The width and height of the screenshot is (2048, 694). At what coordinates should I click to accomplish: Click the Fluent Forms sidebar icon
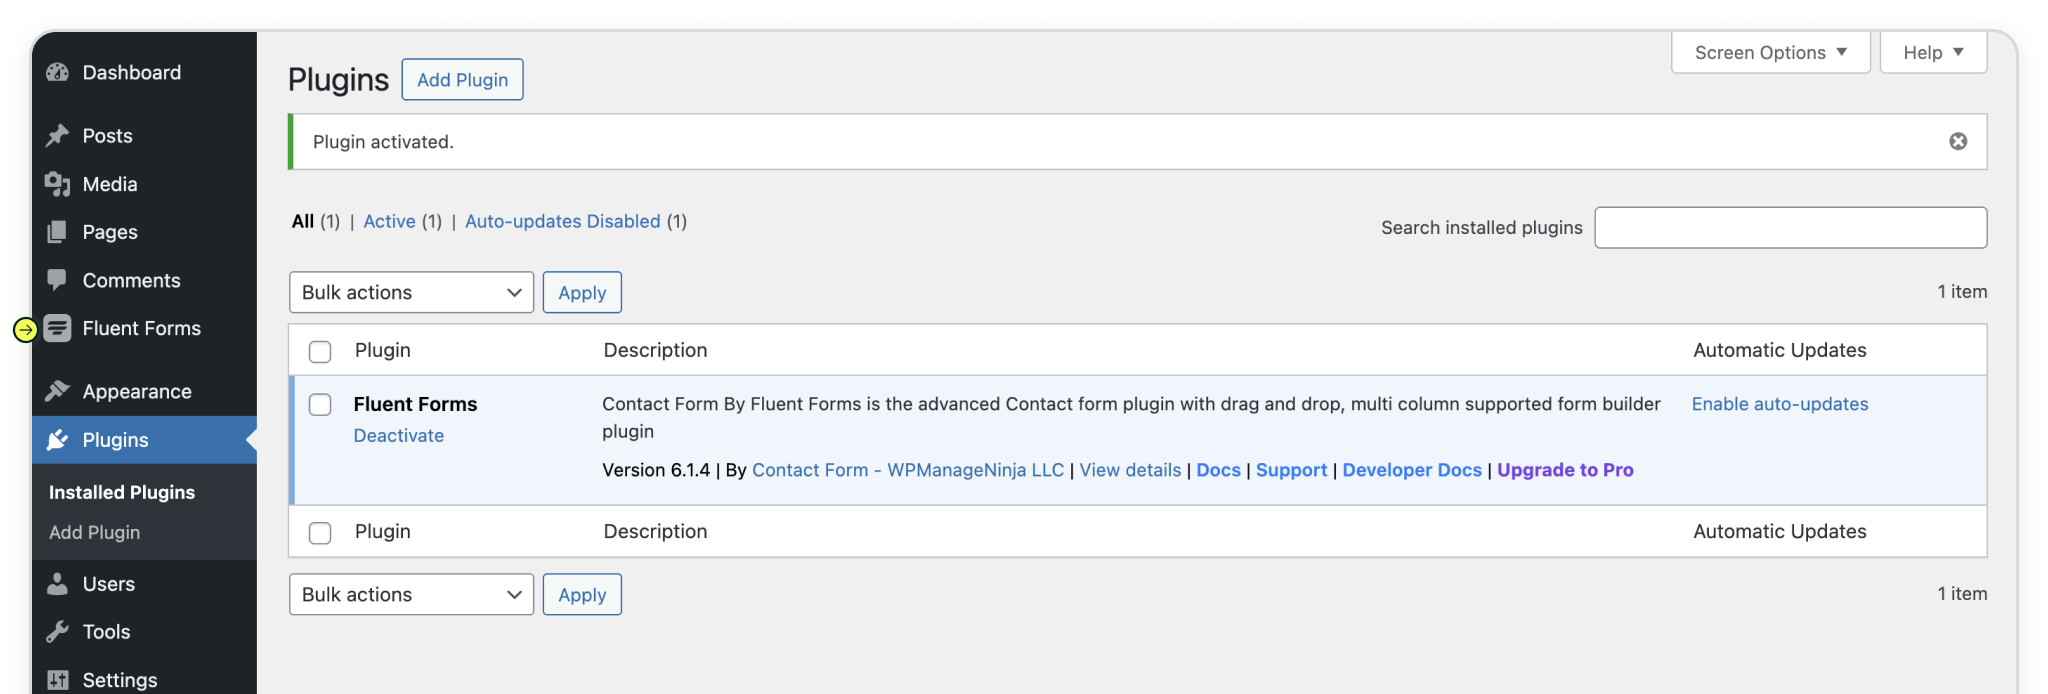click(x=58, y=328)
